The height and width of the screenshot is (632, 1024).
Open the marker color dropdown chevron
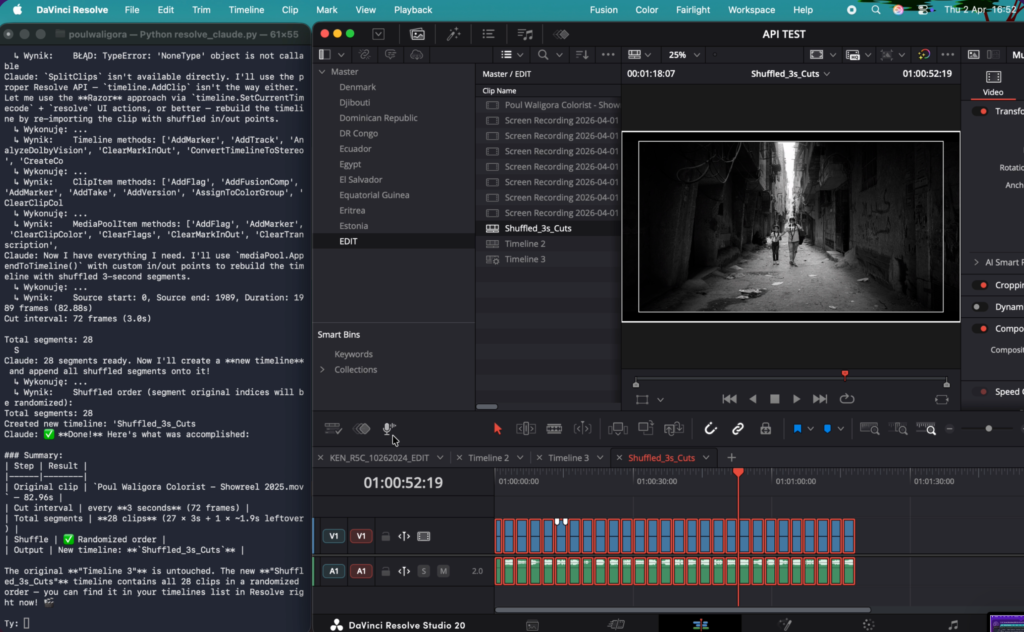809,430
